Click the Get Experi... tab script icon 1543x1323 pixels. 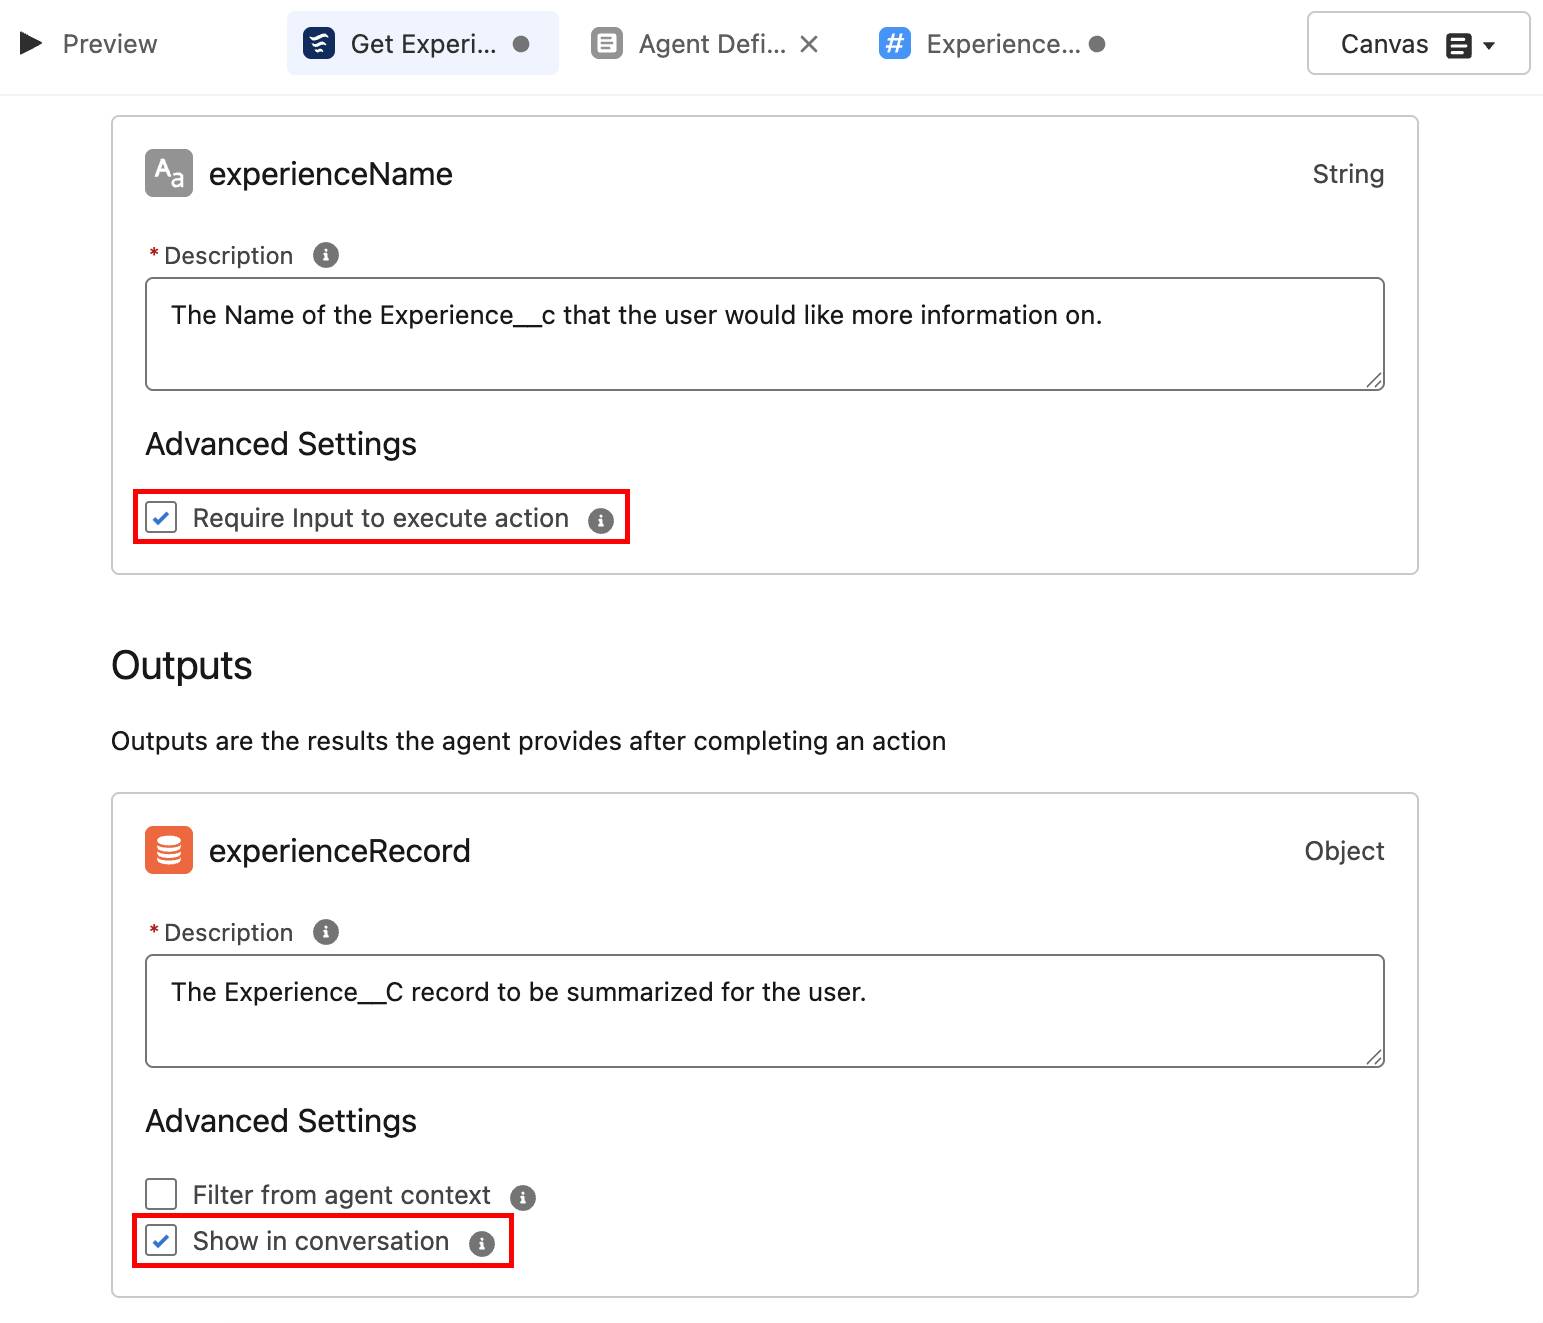tap(319, 44)
